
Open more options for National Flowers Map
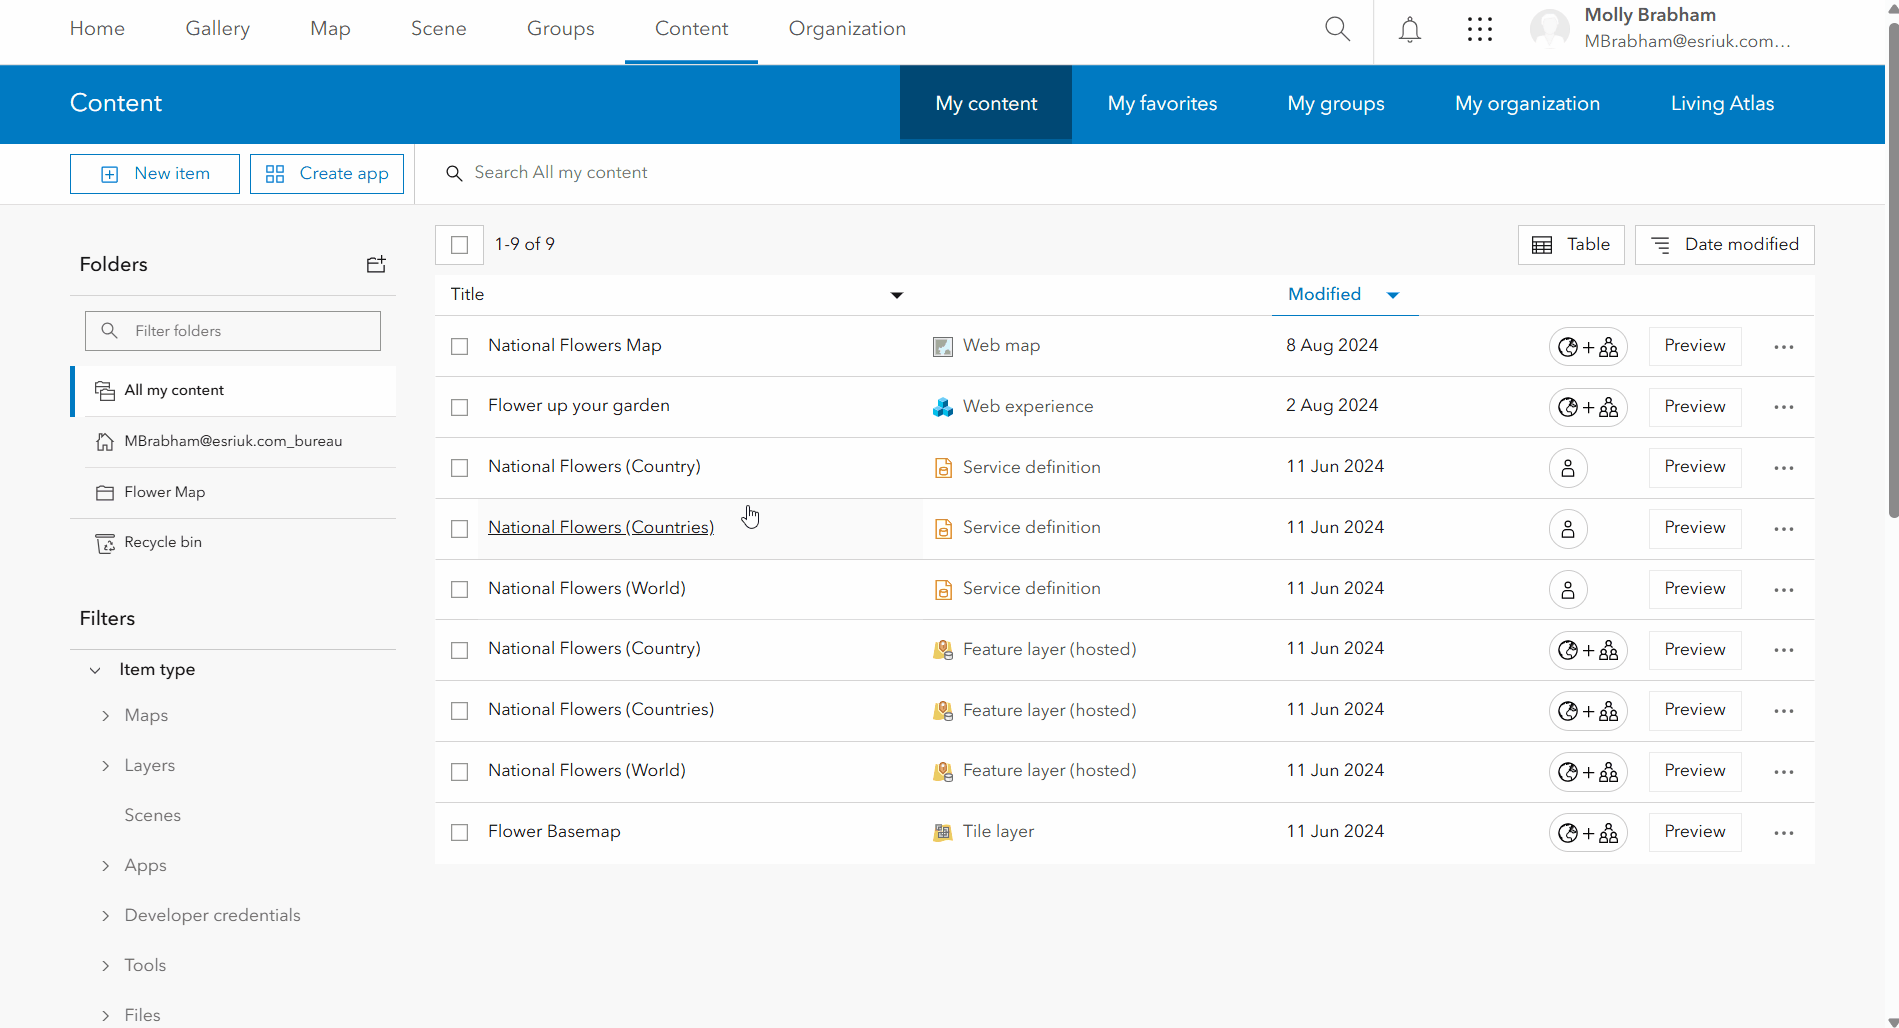[x=1784, y=347]
